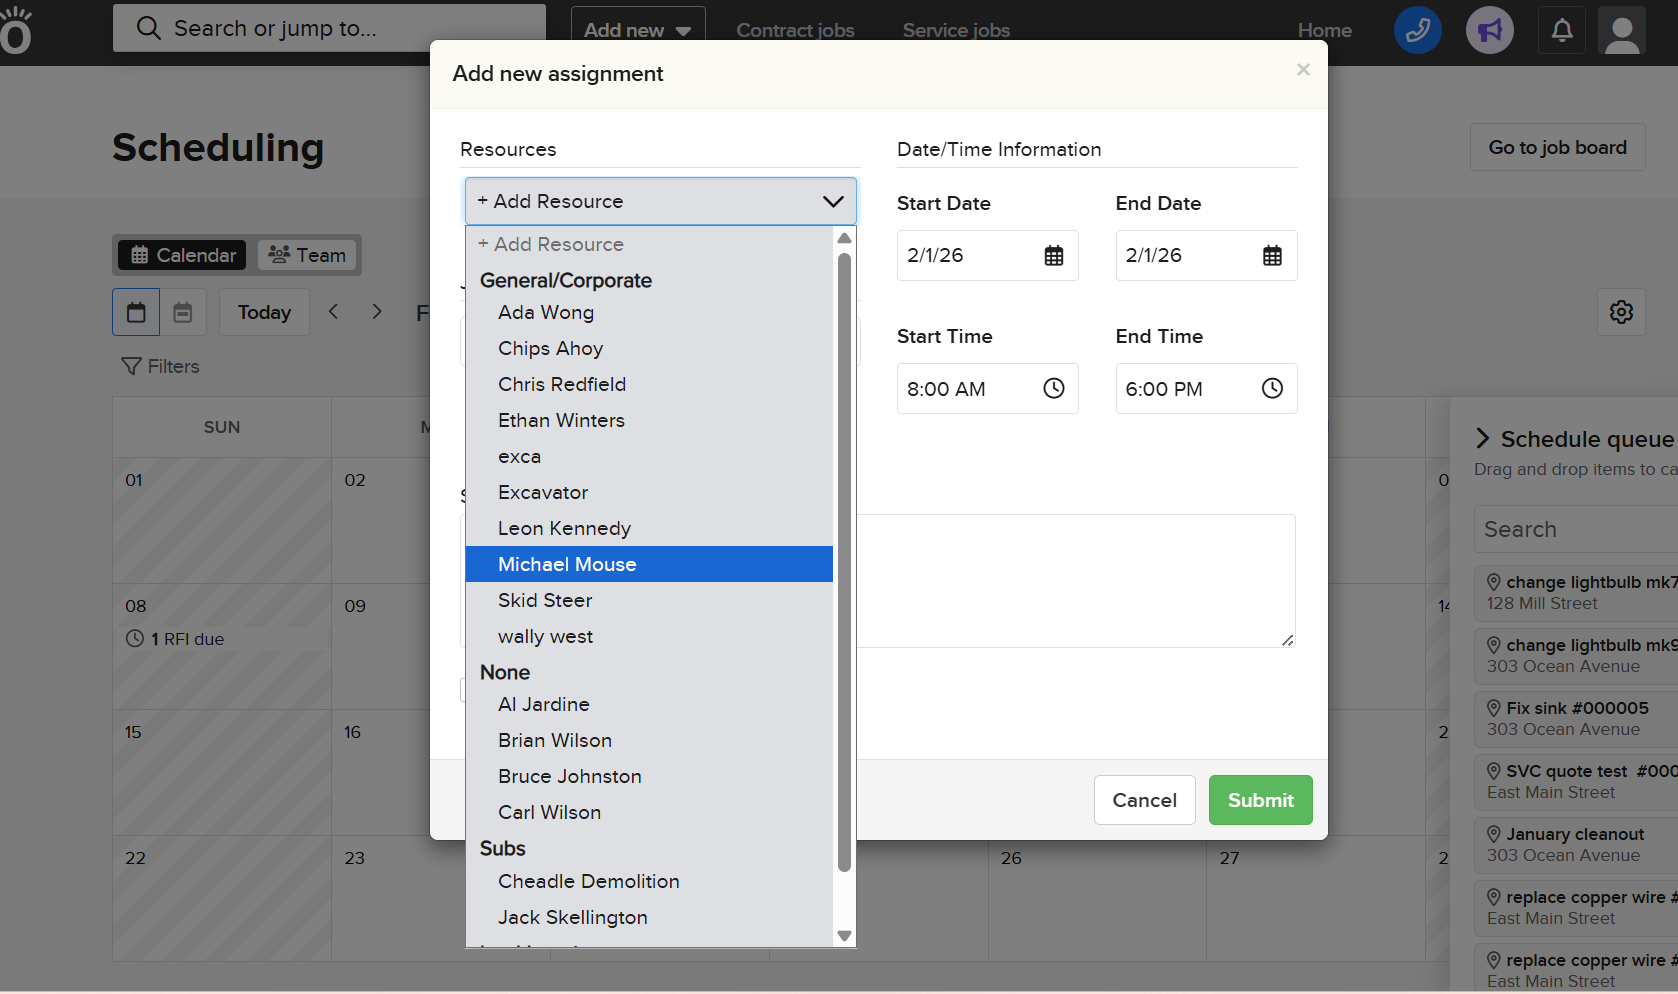Open Service jobs
The image size is (1678, 994).
point(955,30)
